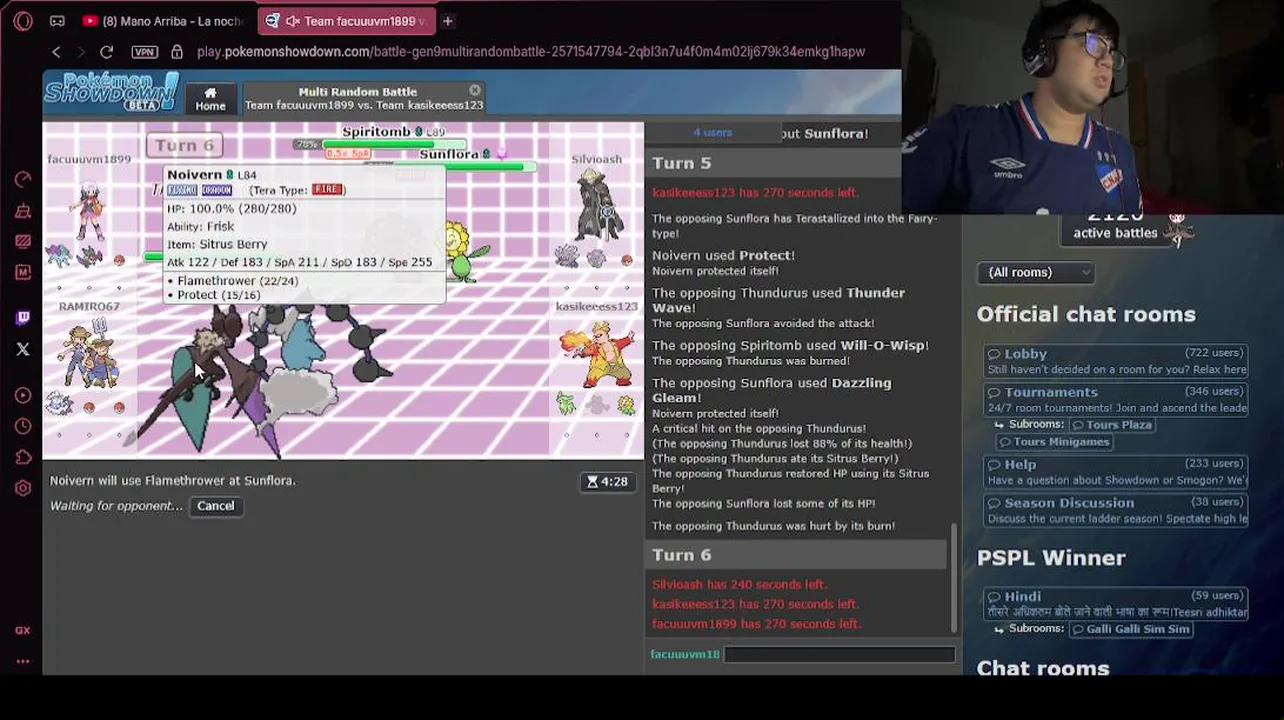
Task: Go to the Showdown Home tab
Action: tap(210, 98)
